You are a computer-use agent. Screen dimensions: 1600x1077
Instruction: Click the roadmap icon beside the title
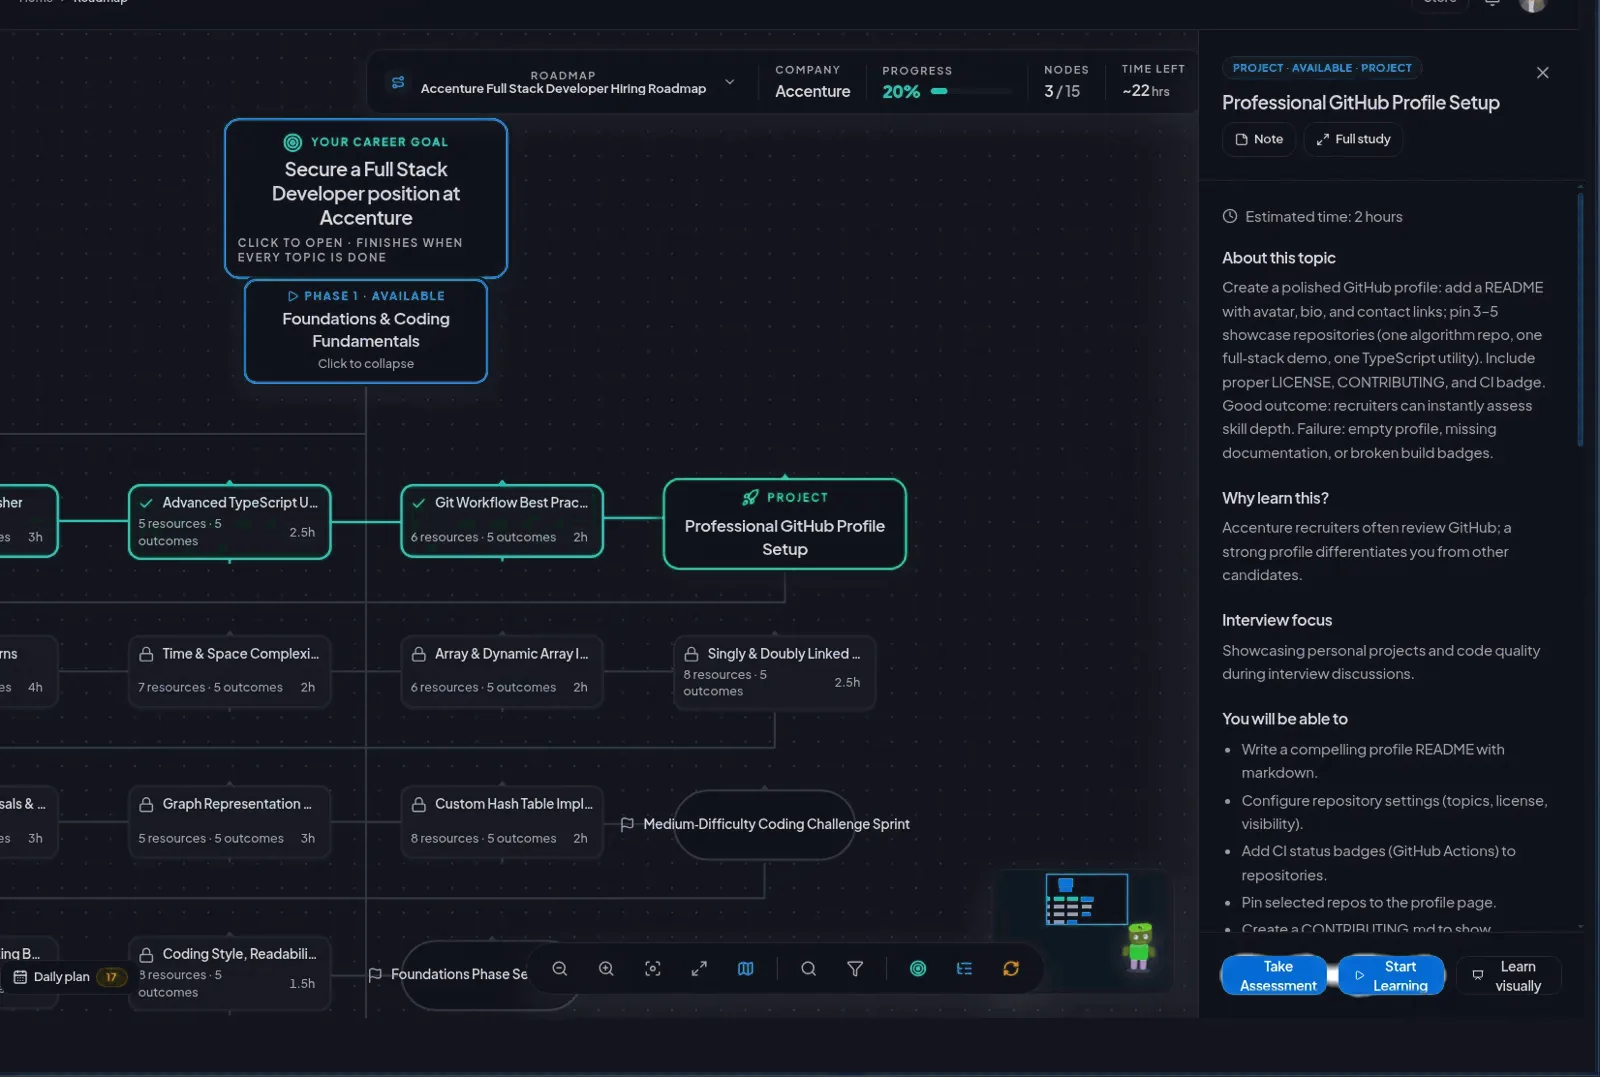398,82
